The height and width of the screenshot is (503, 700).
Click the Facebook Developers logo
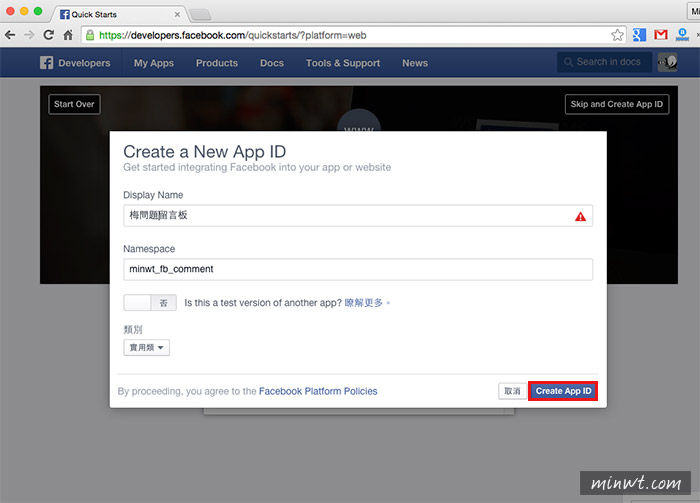pyautogui.click(x=75, y=63)
